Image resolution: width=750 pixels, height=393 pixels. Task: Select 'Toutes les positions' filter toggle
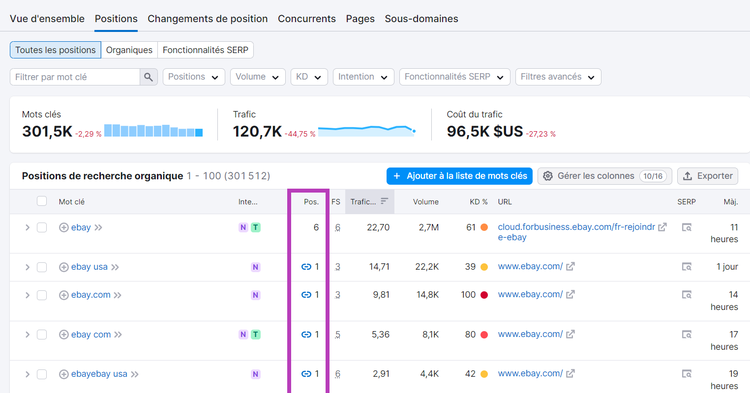pyautogui.click(x=55, y=50)
